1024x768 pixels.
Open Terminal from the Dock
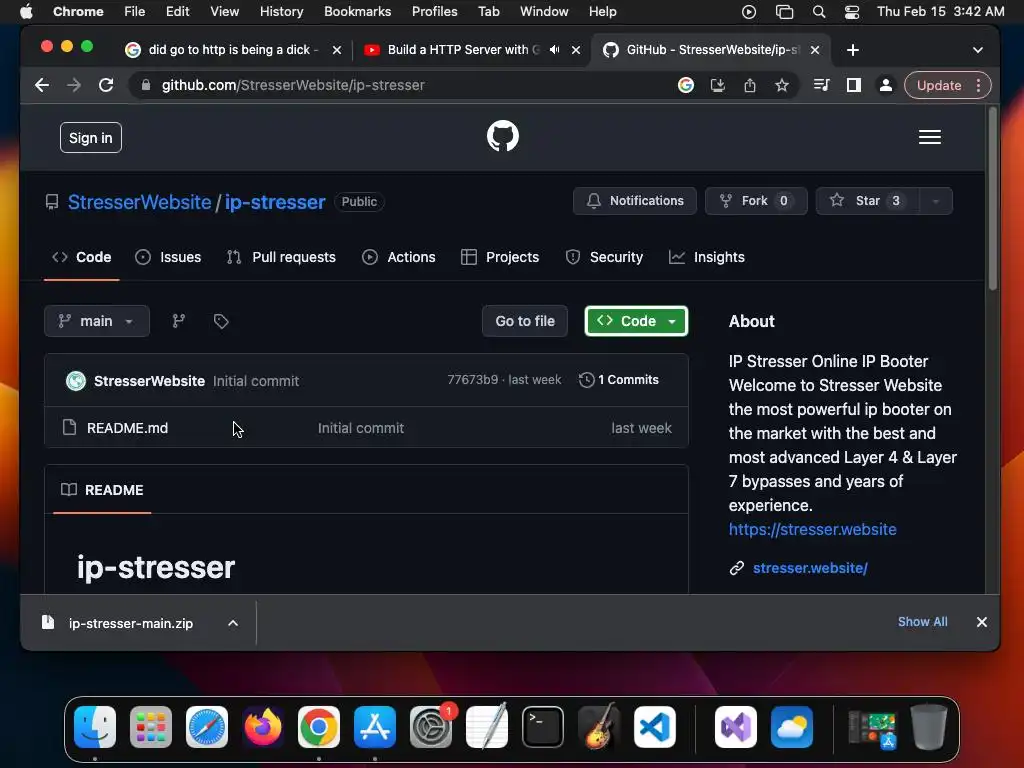(543, 727)
